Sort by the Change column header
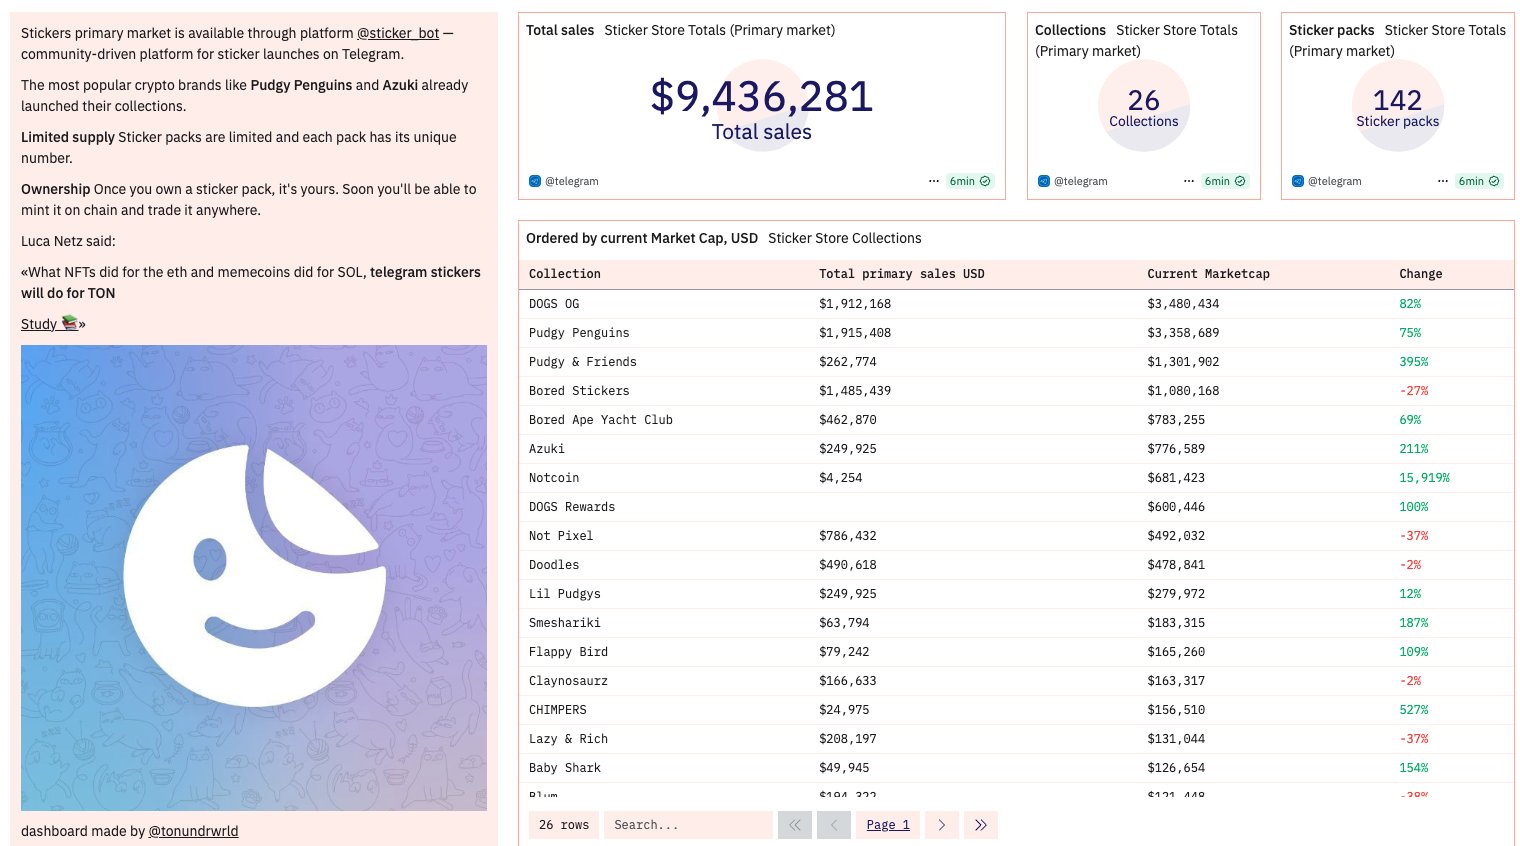This screenshot has width=1520, height=846. 1421,274
